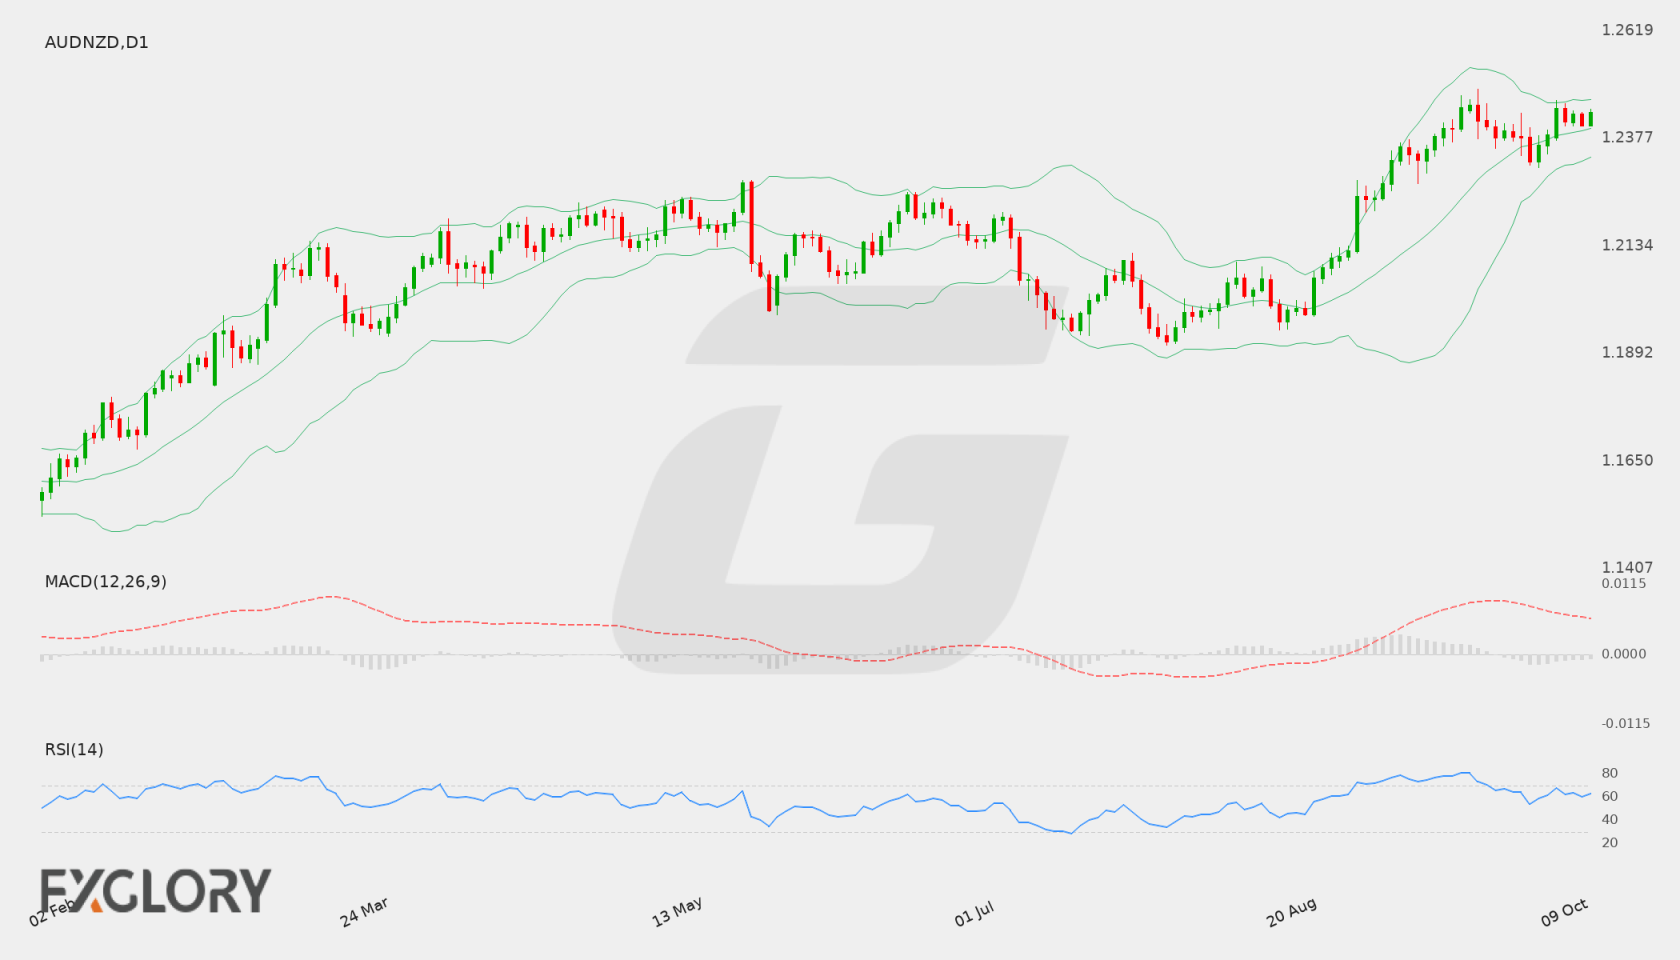This screenshot has height=960, width=1680.
Task: Click the AUDNZD,D1 chart title
Action: (96, 42)
